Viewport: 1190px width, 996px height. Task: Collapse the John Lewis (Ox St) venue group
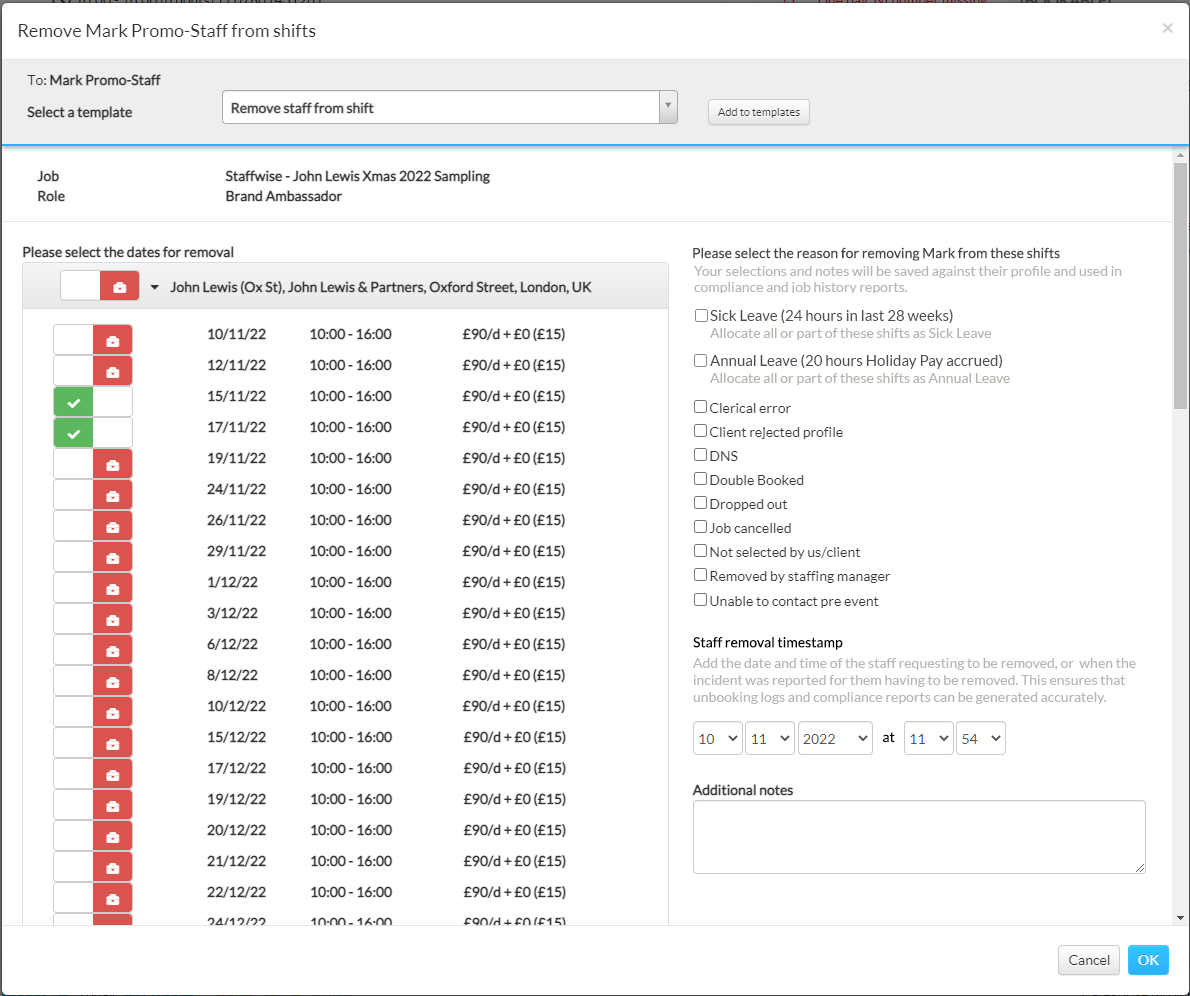(x=155, y=288)
